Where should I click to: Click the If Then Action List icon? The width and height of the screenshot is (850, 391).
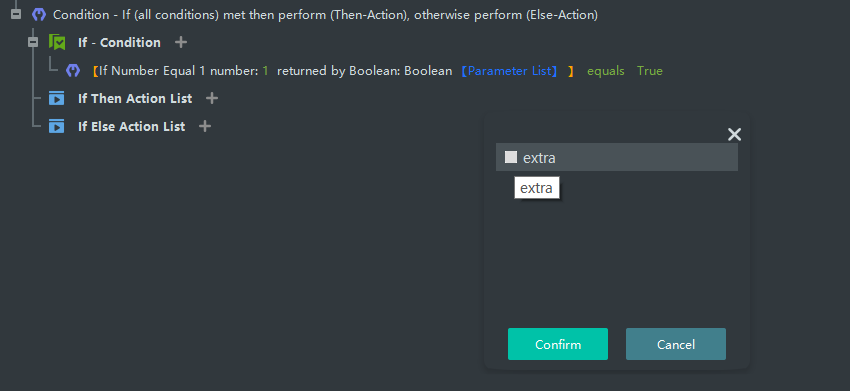[56, 98]
